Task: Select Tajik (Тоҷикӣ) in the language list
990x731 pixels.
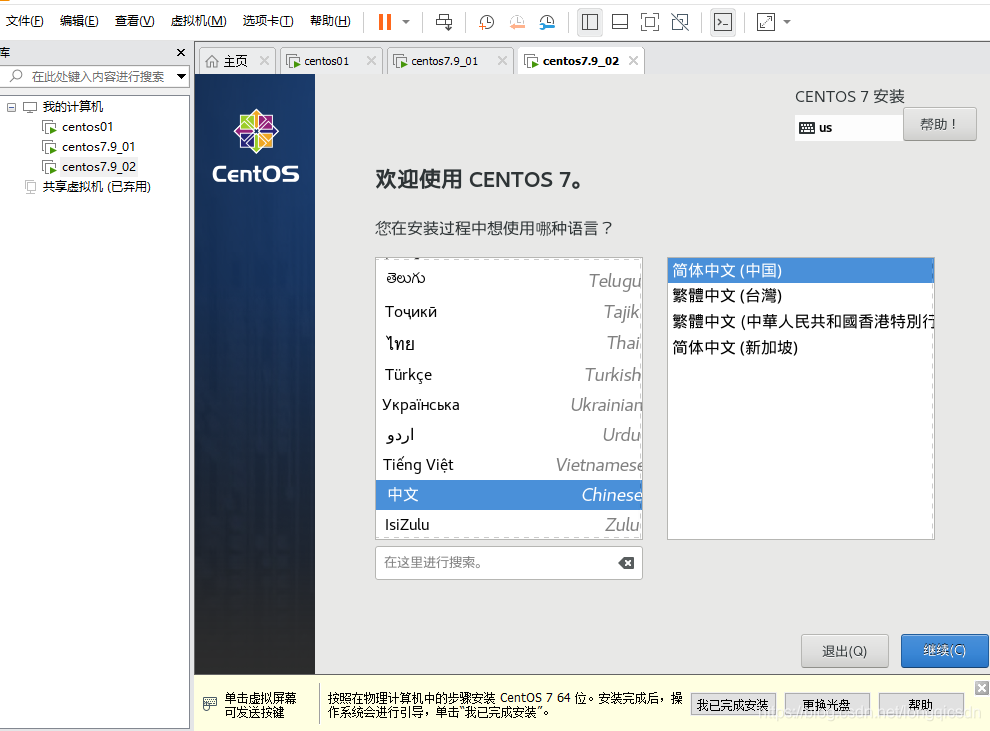Action: tap(509, 311)
